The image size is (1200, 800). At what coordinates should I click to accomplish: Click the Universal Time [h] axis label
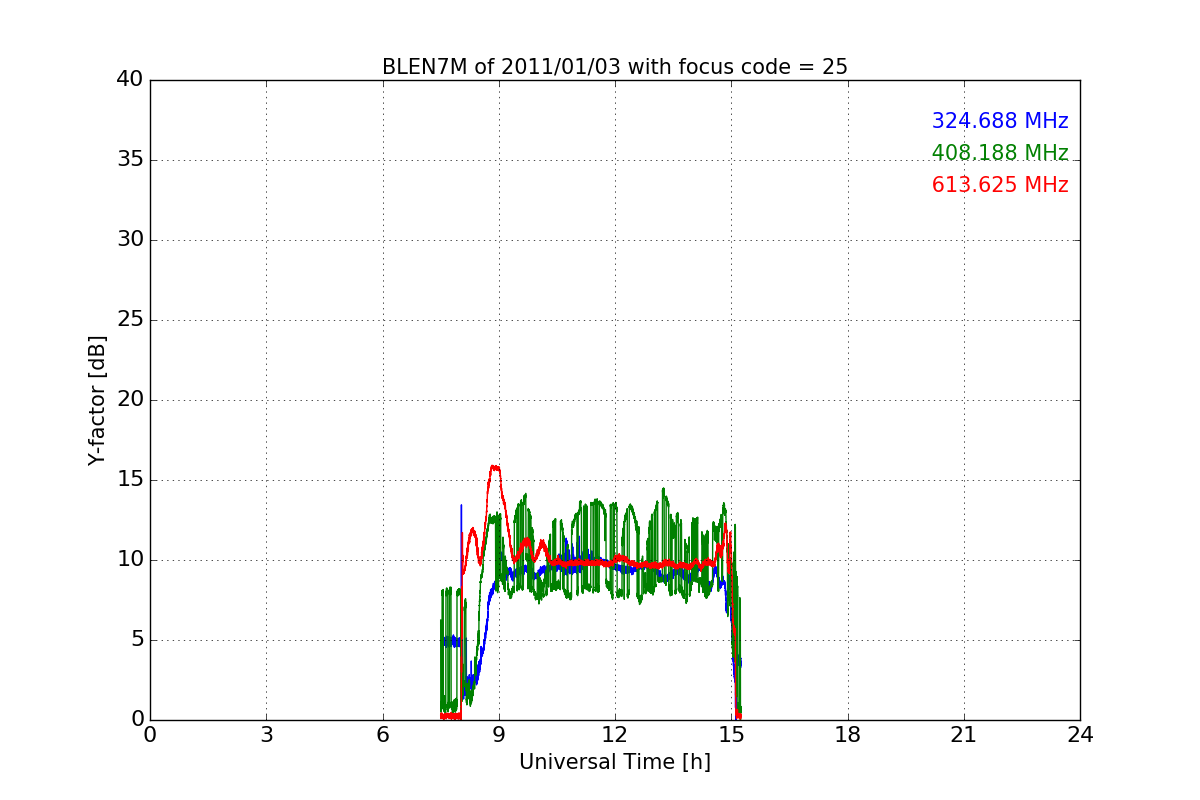(x=614, y=762)
